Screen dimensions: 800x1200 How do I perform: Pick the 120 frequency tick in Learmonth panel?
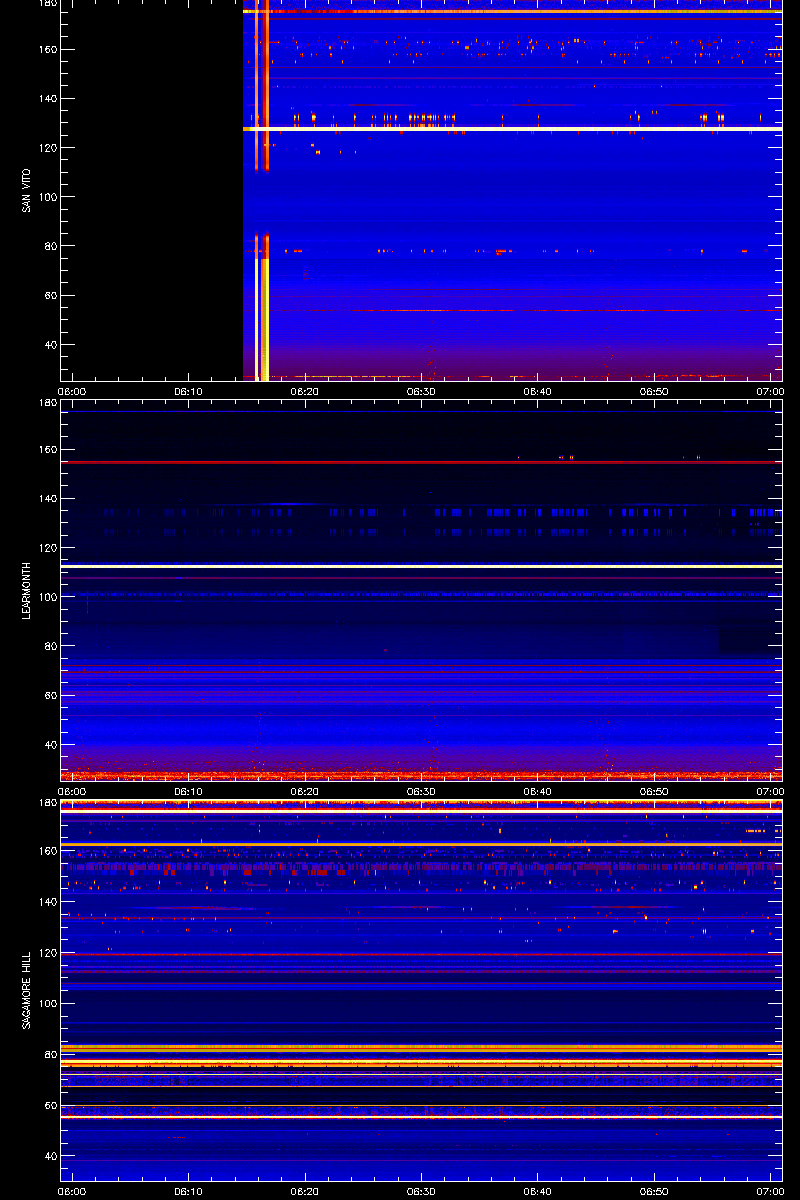(x=47, y=548)
